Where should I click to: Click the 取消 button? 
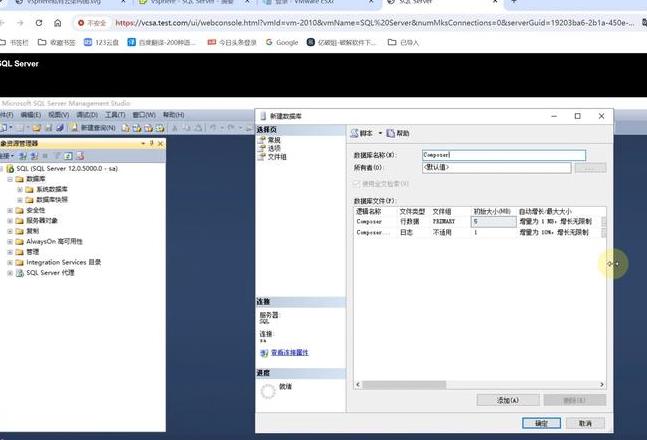click(x=585, y=423)
